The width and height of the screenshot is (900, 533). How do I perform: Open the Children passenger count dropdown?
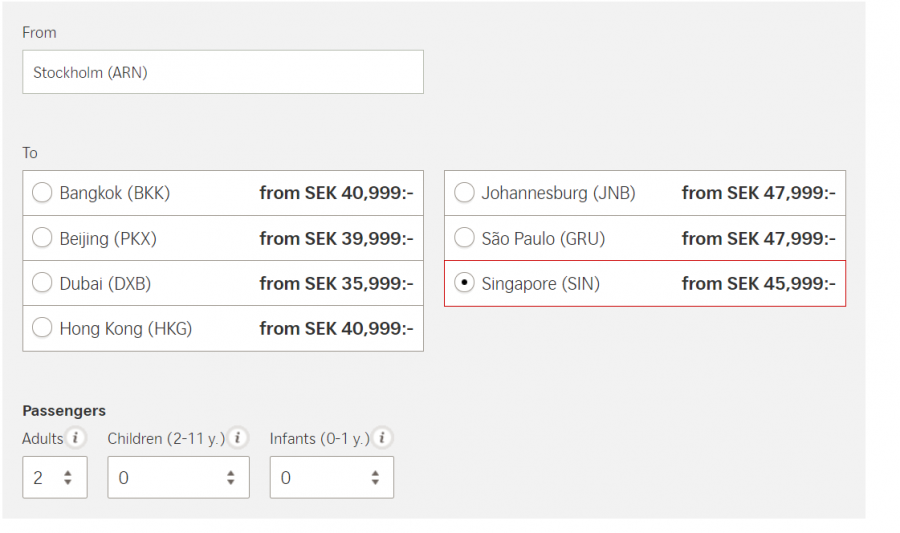[178, 478]
